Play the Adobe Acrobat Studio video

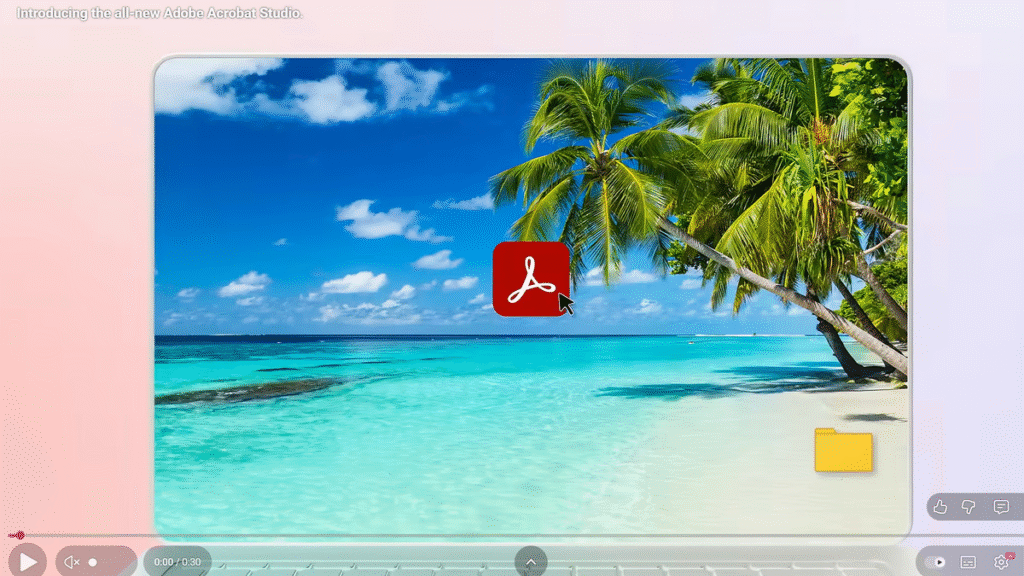[28, 562]
